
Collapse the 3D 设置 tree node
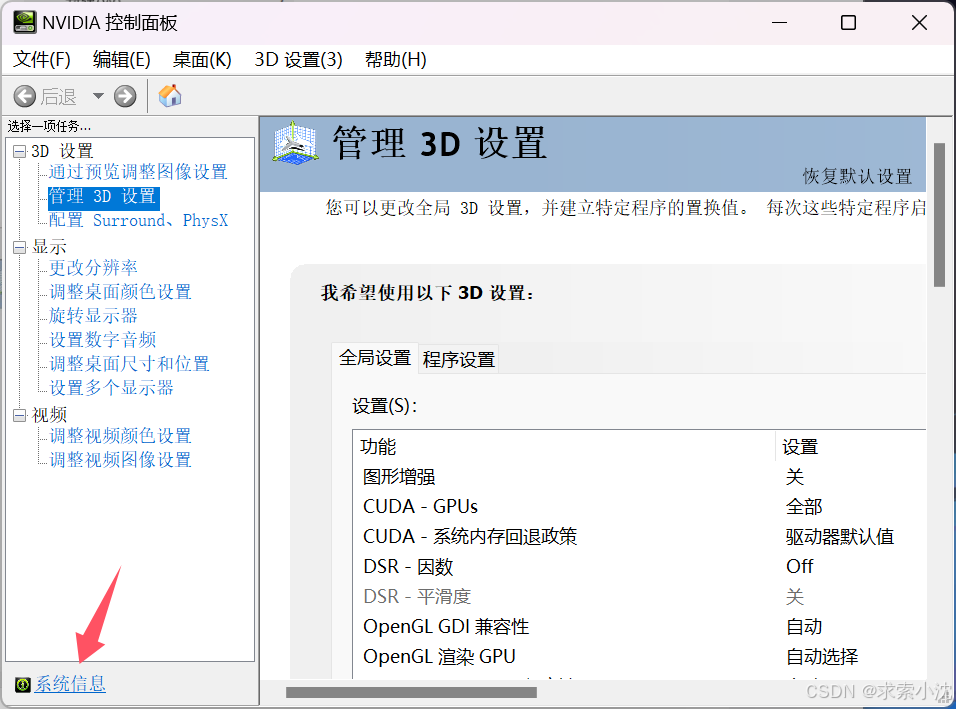[20, 151]
